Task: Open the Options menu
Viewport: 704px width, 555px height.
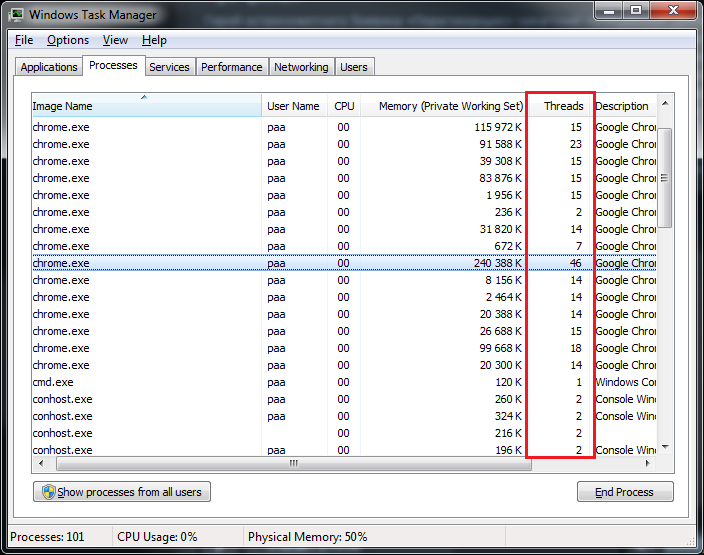Action: coord(68,40)
